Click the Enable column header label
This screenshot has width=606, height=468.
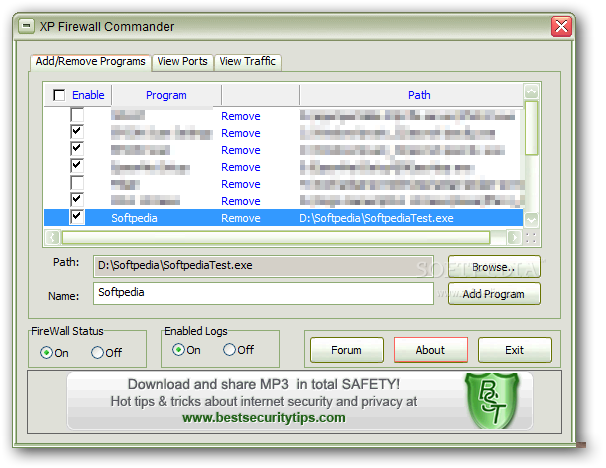coord(88,95)
